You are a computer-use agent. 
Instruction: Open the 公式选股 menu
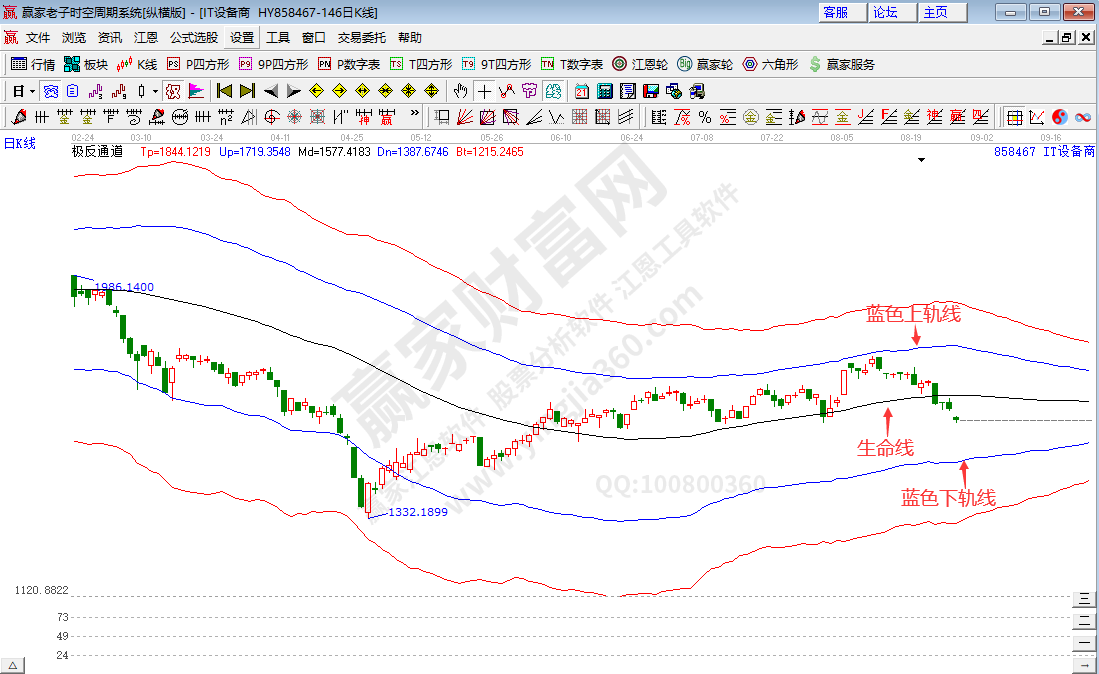[x=193, y=38]
